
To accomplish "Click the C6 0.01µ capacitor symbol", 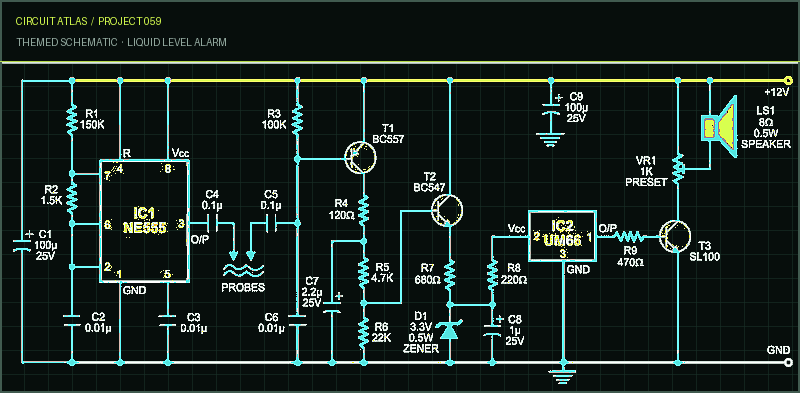I will [x=298, y=320].
